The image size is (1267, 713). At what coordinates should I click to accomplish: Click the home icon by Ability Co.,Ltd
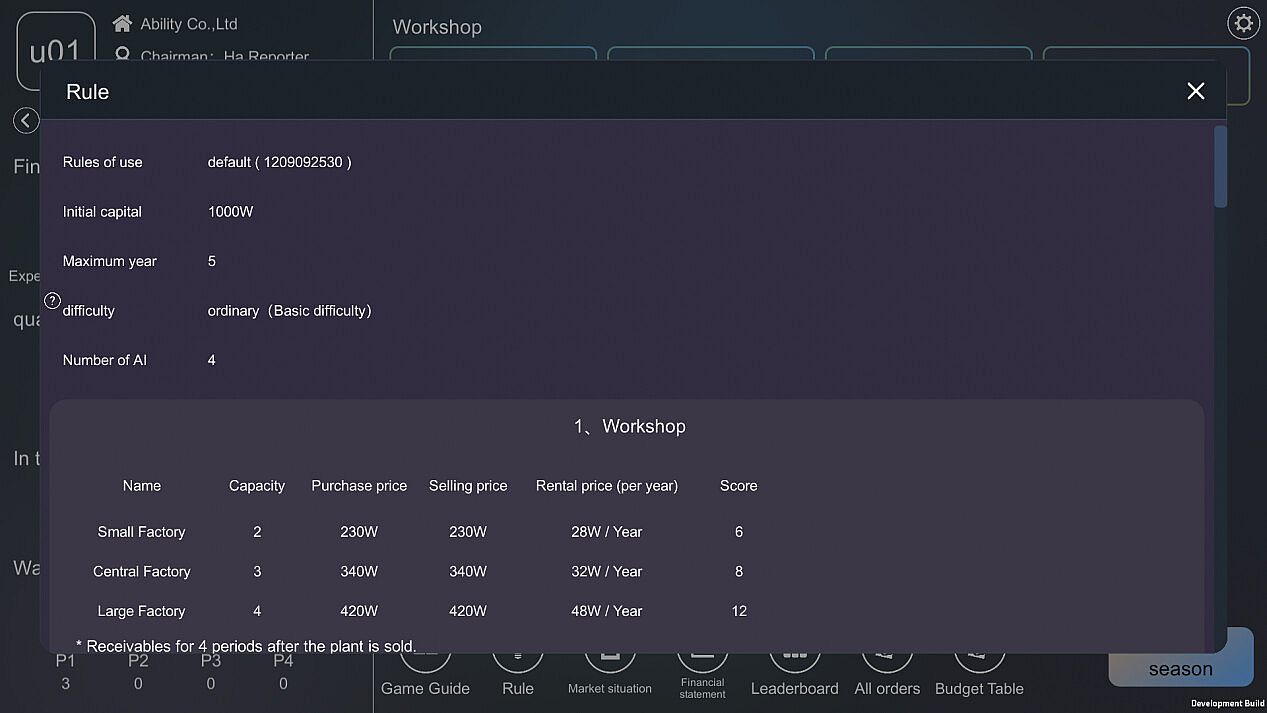click(122, 23)
